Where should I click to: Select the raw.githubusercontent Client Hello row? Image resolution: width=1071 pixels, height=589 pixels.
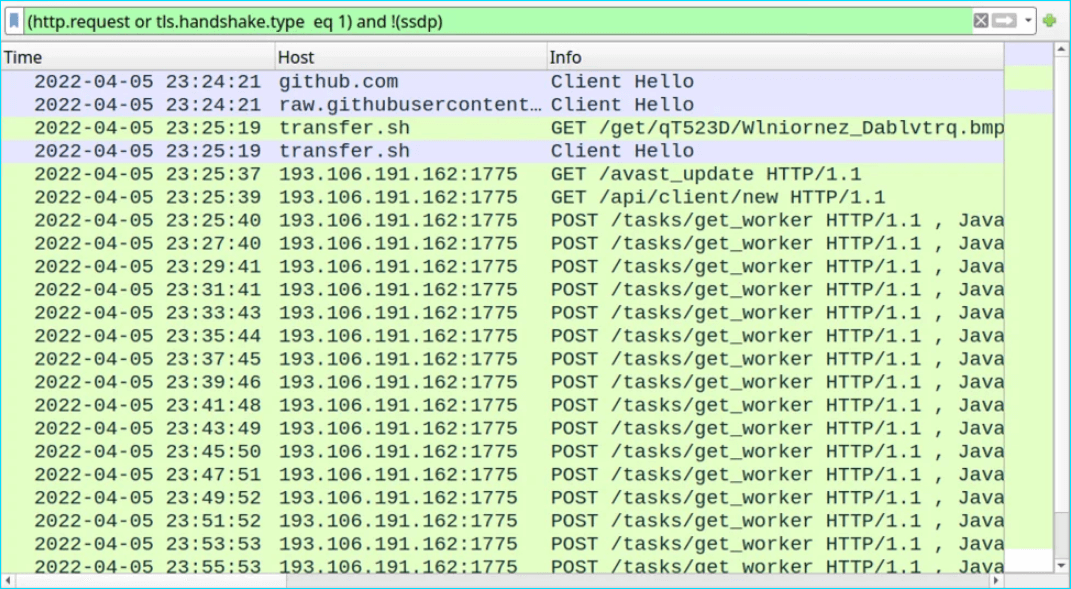[500, 105]
